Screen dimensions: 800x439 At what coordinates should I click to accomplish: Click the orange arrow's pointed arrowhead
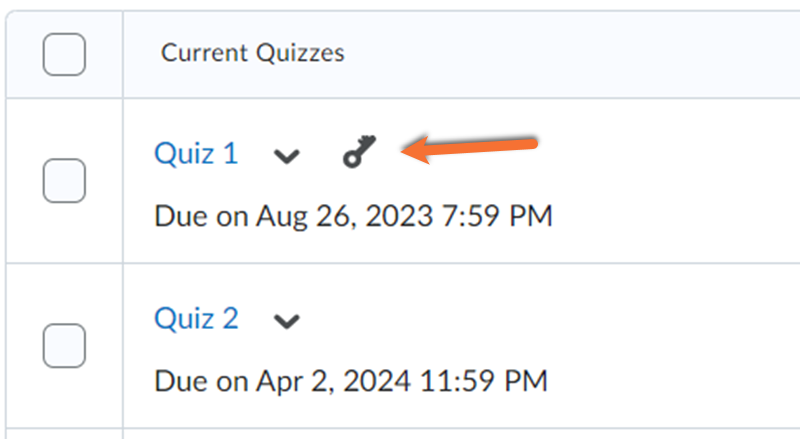tap(408, 152)
